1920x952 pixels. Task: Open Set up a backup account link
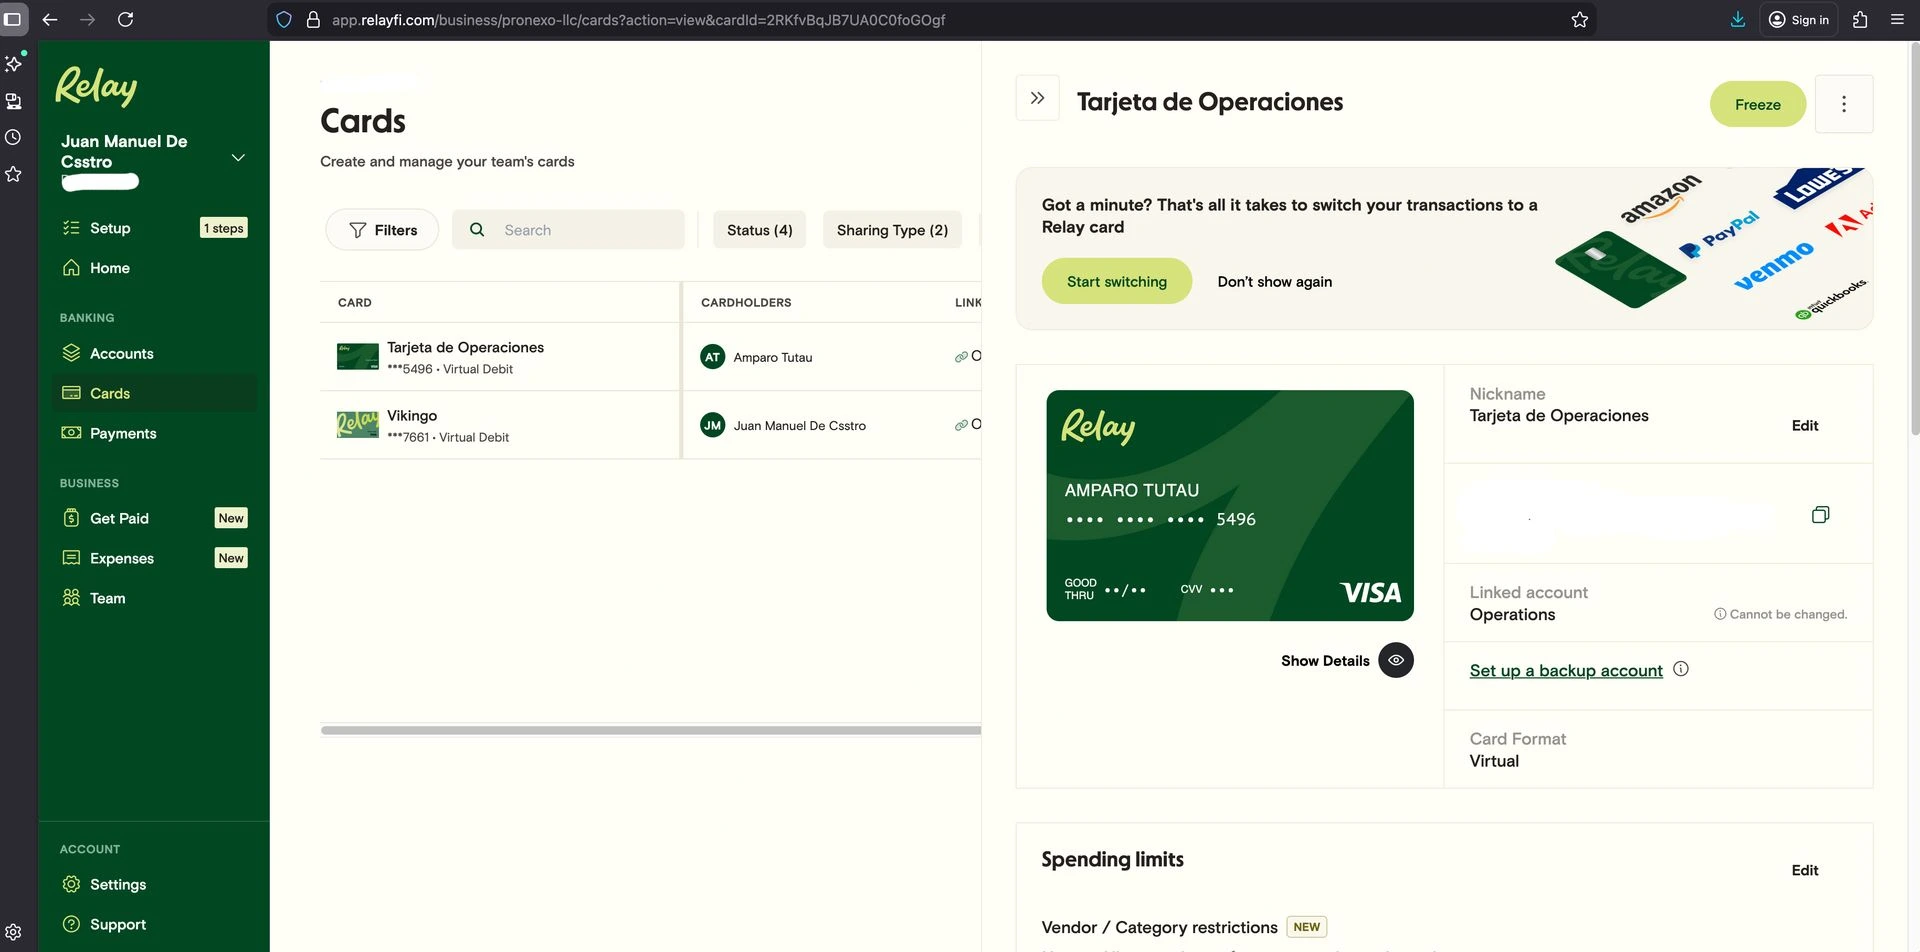[x=1565, y=671]
